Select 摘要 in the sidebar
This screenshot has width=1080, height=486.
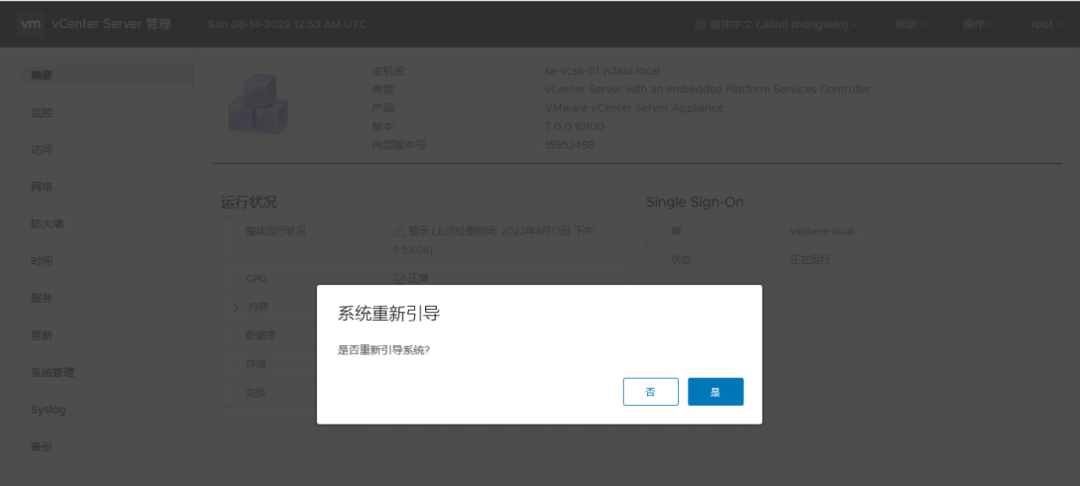click(x=107, y=76)
